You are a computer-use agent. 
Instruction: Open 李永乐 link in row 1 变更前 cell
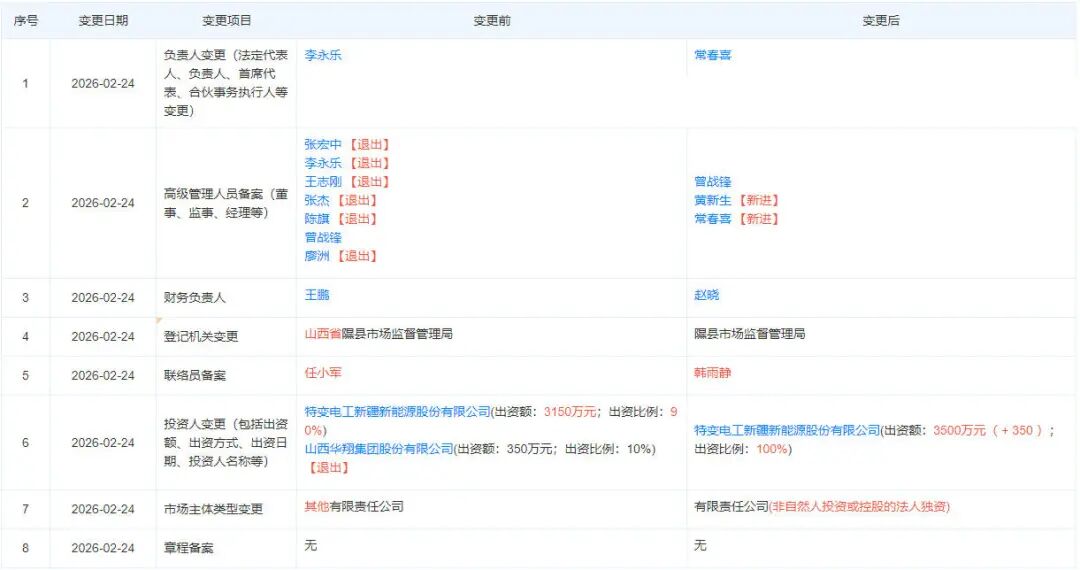click(323, 55)
